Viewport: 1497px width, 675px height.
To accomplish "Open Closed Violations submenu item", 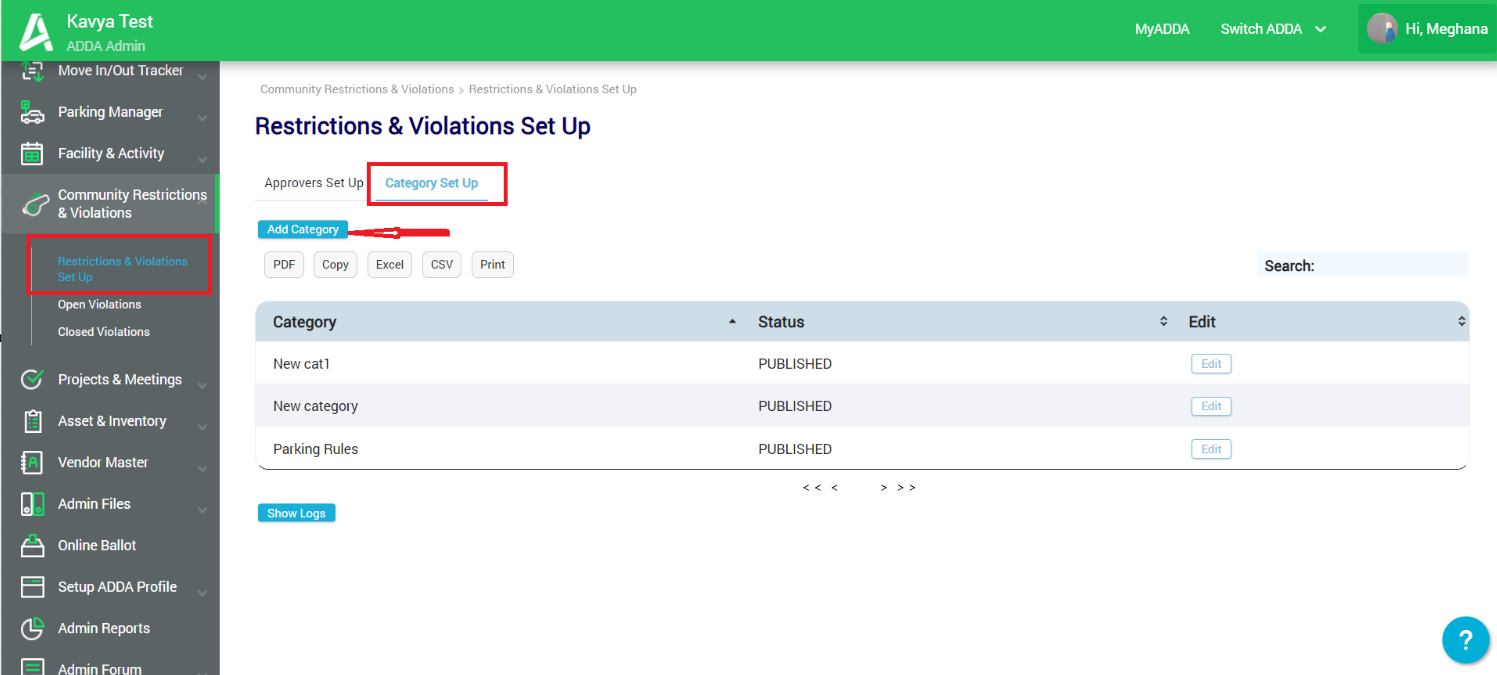I will tap(103, 332).
